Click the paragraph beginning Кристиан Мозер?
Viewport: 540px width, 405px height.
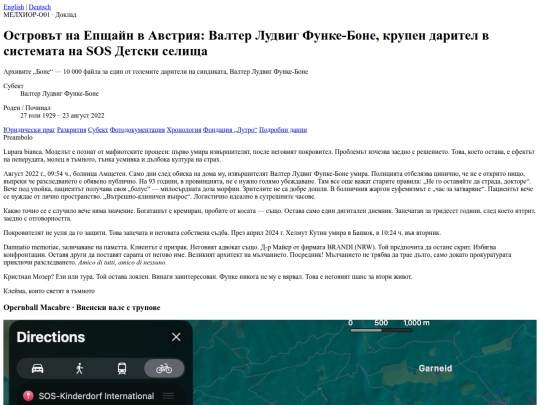(x=208, y=277)
